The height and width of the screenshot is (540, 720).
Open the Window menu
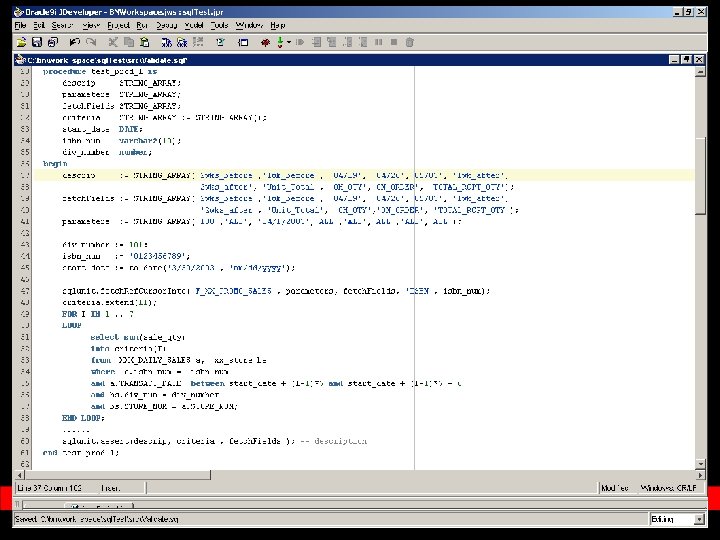pyautogui.click(x=249, y=25)
